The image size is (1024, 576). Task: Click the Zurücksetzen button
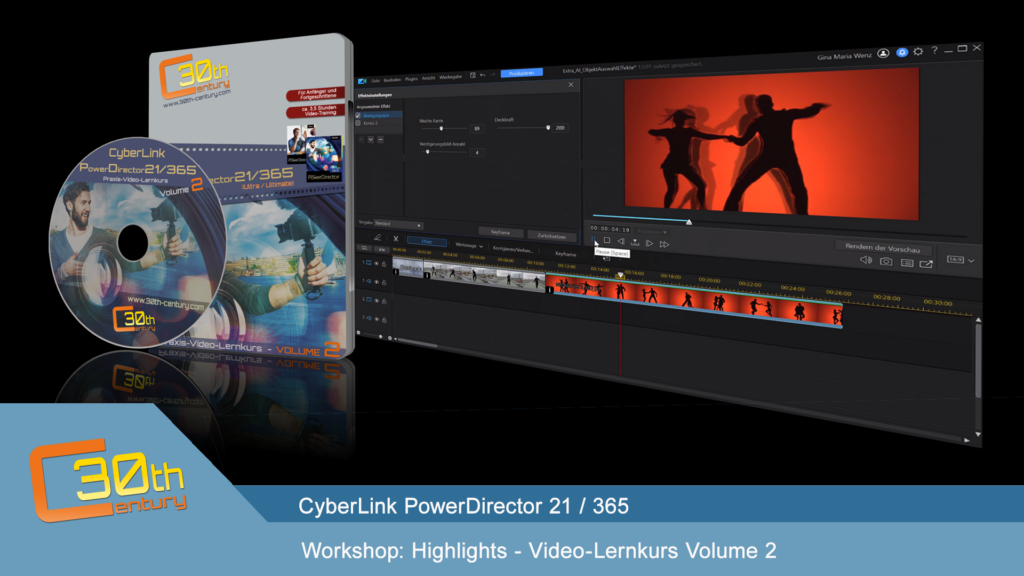click(x=552, y=236)
